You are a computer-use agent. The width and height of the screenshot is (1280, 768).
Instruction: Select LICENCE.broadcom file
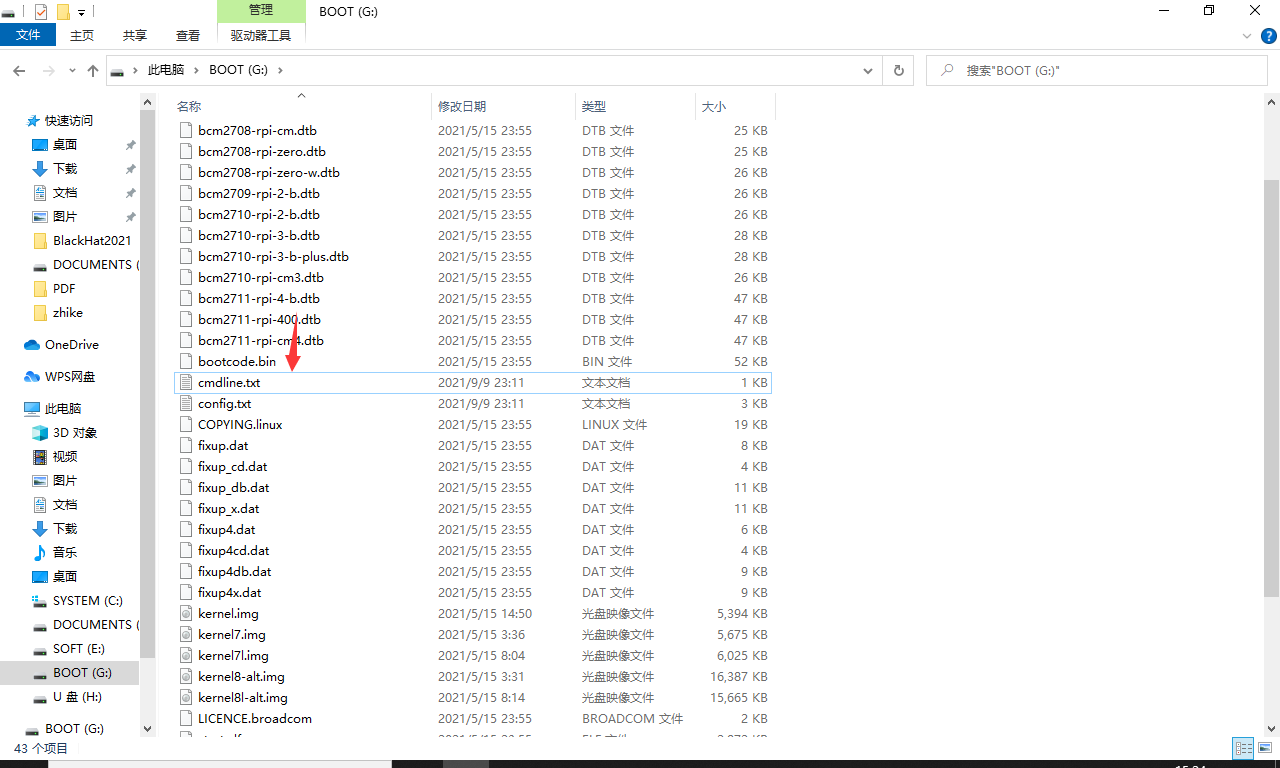[255, 719]
